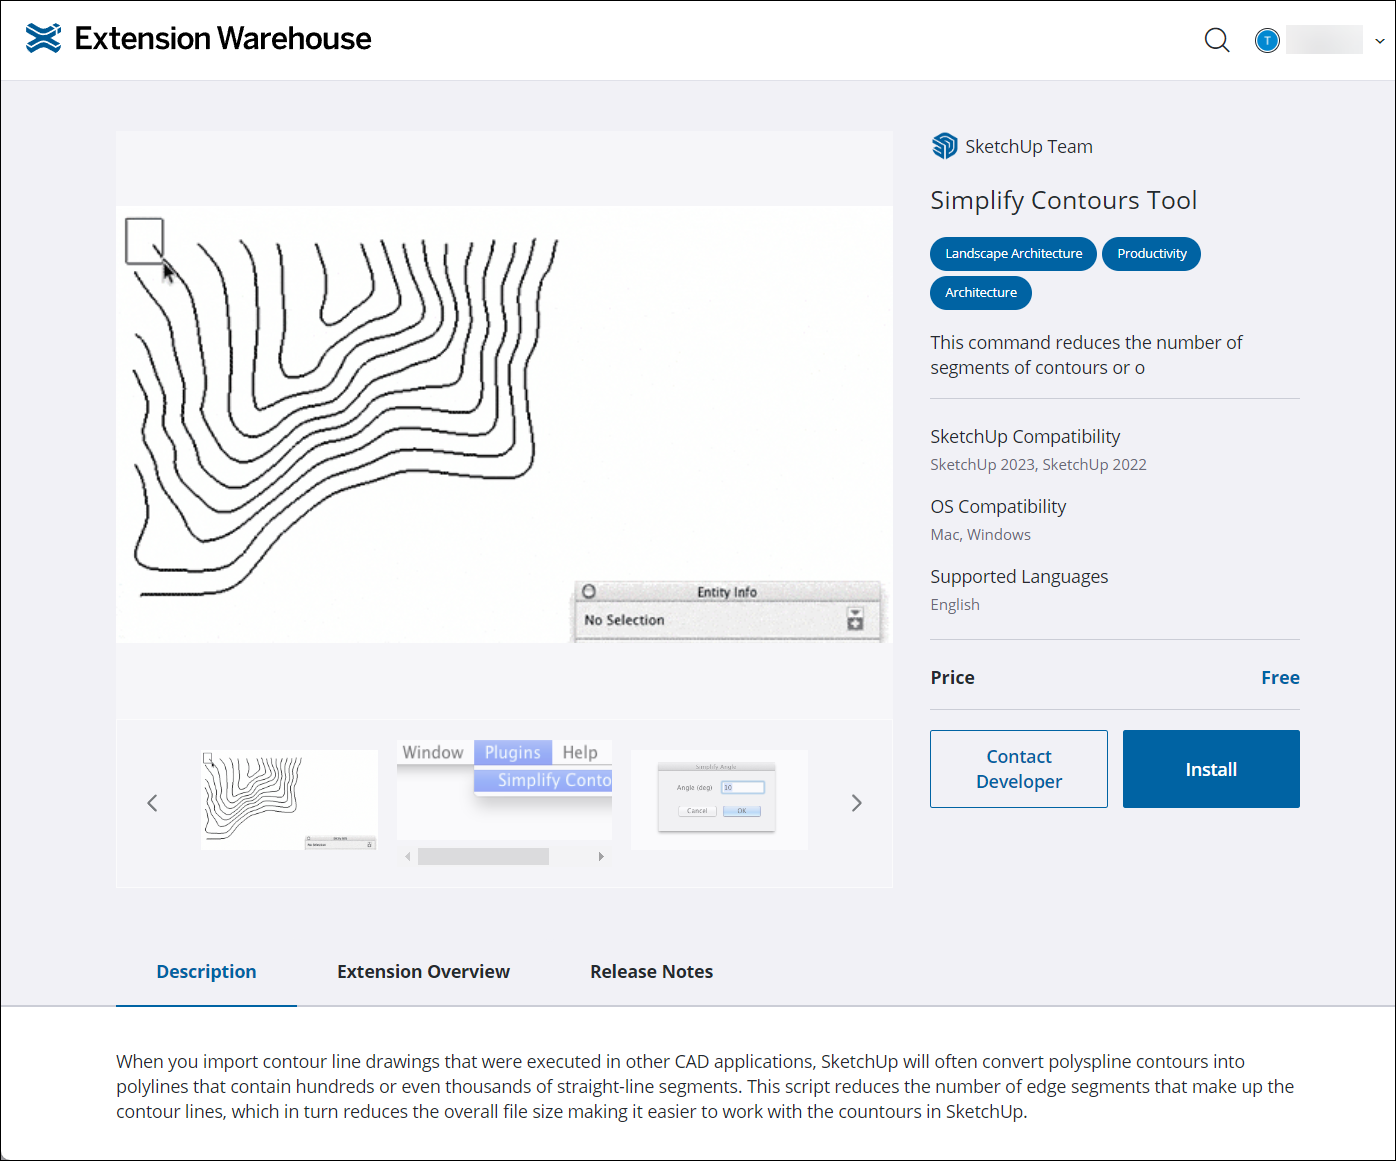Click the SketchUp Team developer icon

[943, 145]
